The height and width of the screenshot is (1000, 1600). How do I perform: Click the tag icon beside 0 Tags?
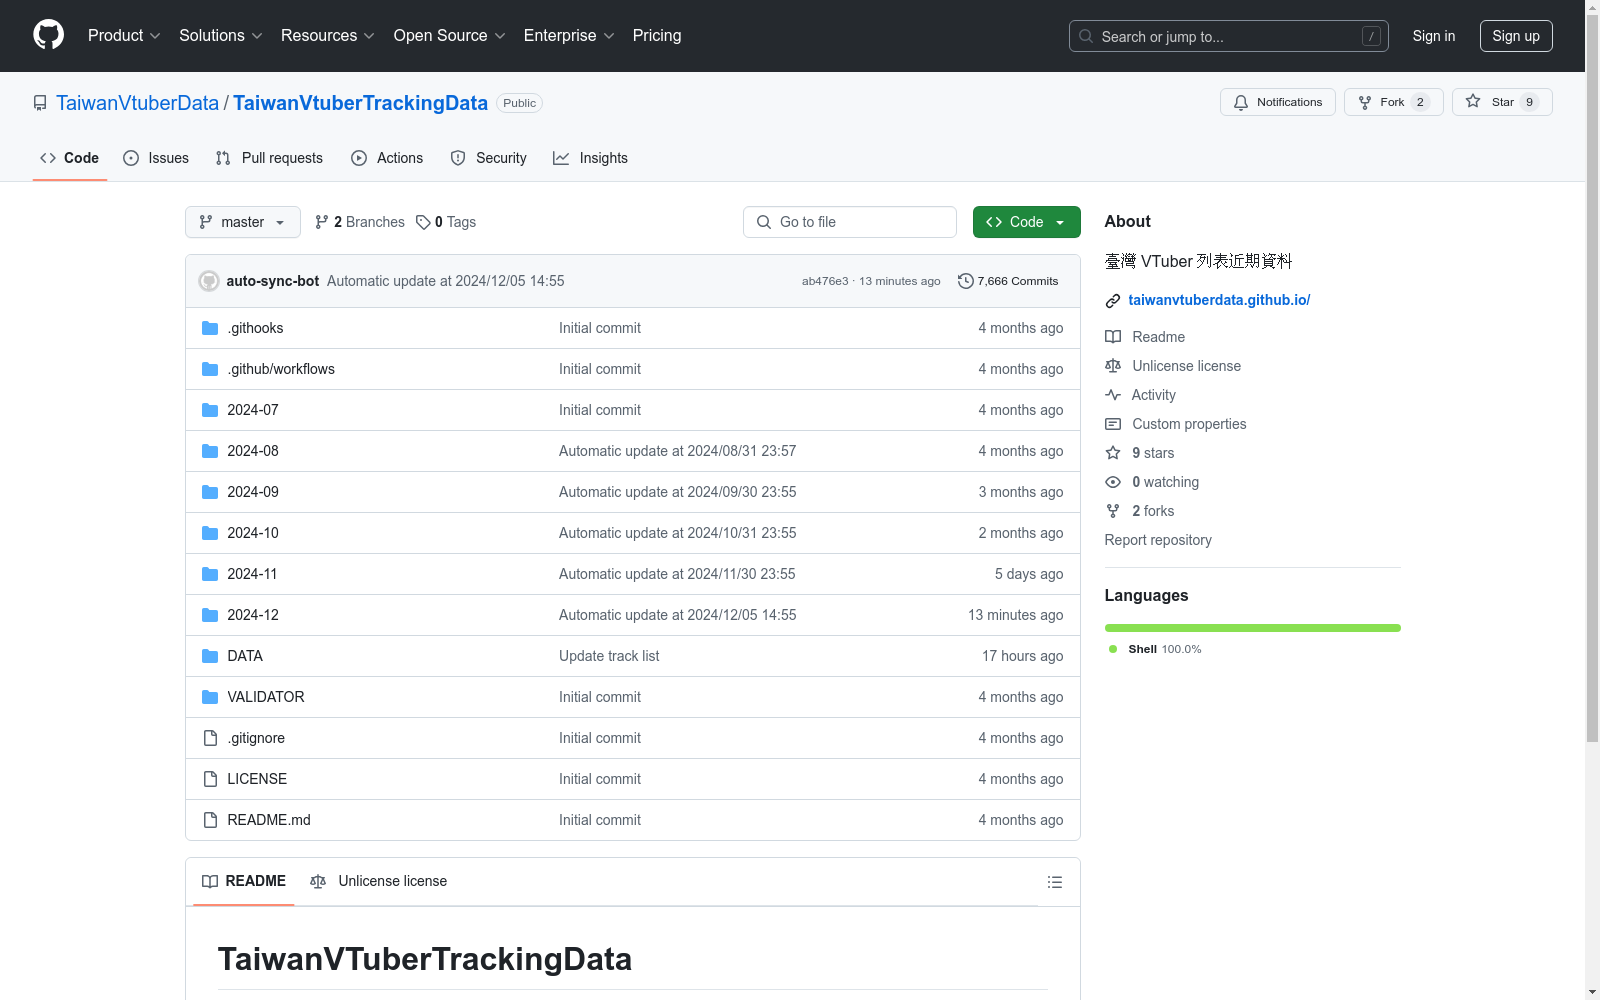click(423, 222)
